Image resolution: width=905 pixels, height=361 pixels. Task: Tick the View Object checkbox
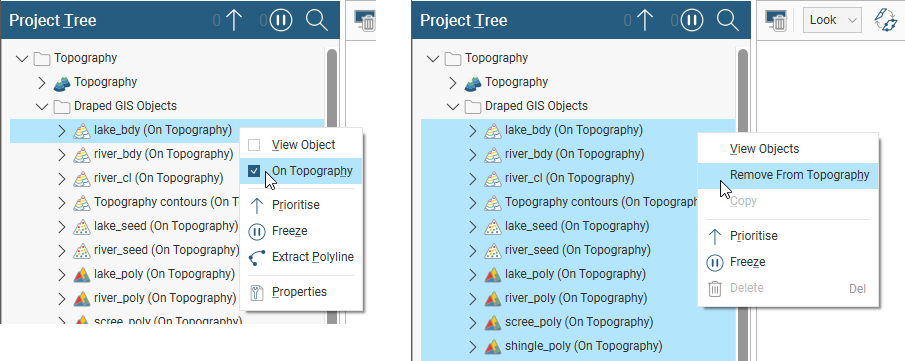[x=255, y=144]
